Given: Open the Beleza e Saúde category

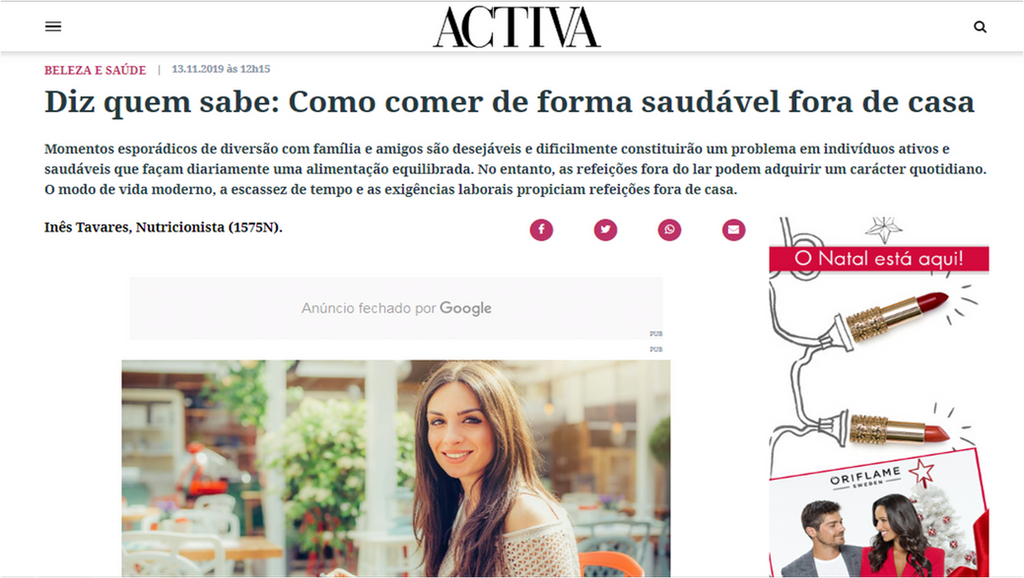Looking at the screenshot, I should (x=95, y=70).
